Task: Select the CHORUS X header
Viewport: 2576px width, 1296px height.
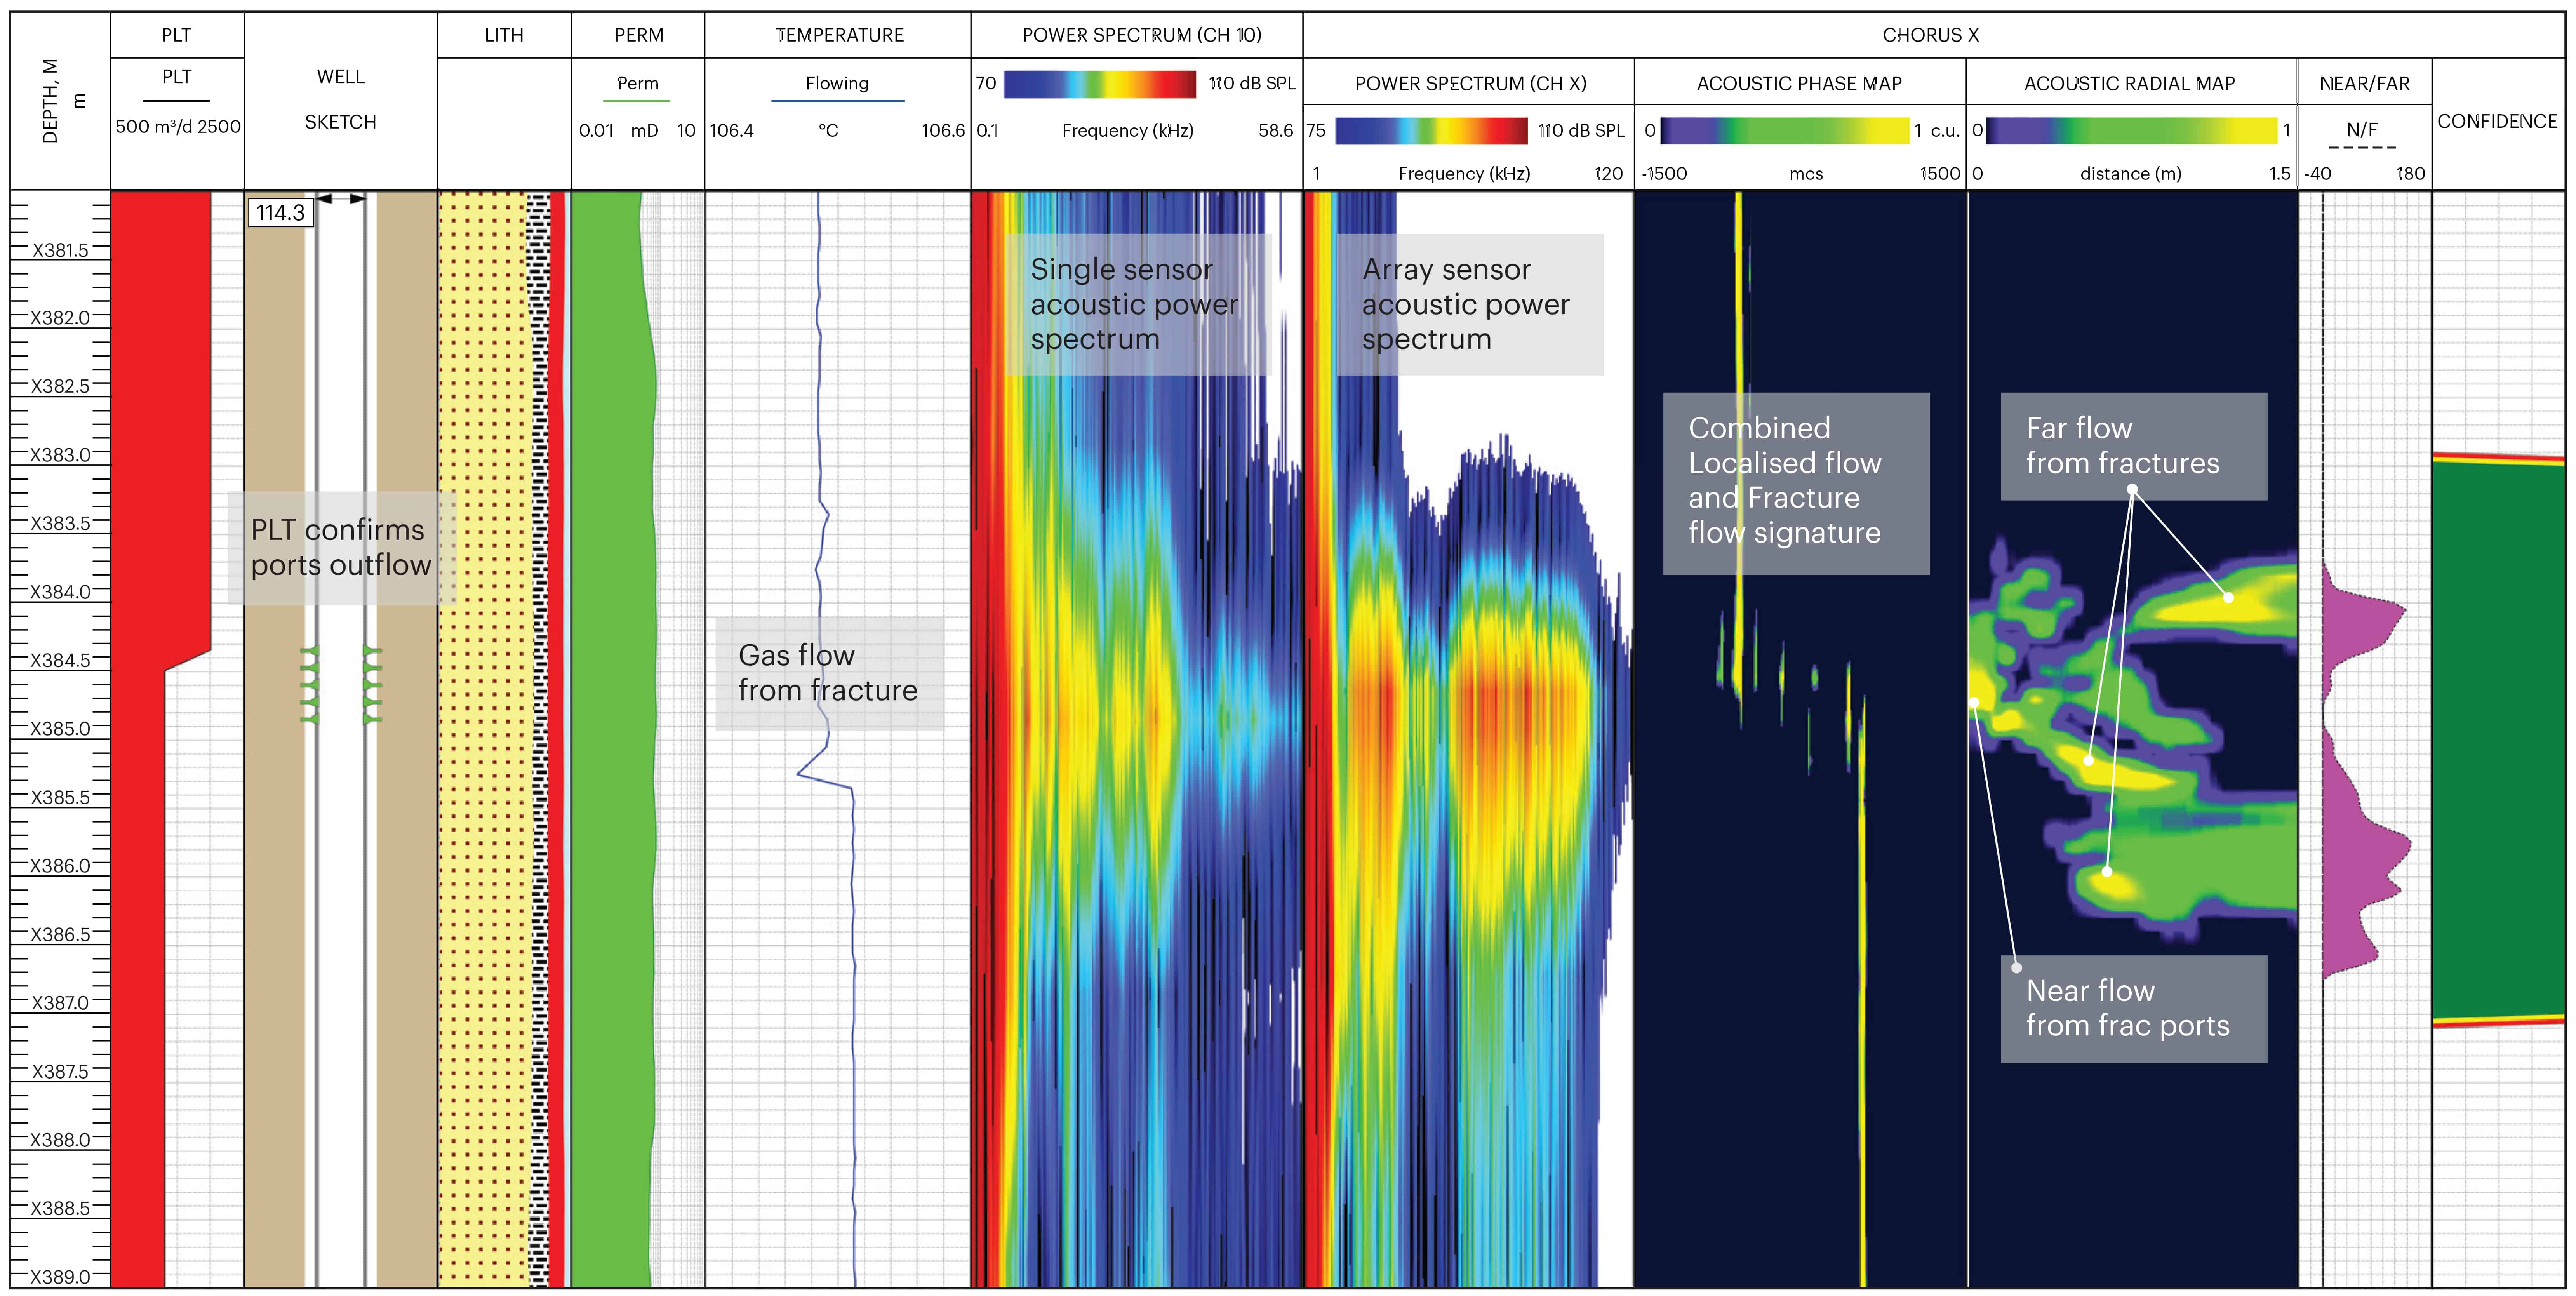Action: (1930, 35)
